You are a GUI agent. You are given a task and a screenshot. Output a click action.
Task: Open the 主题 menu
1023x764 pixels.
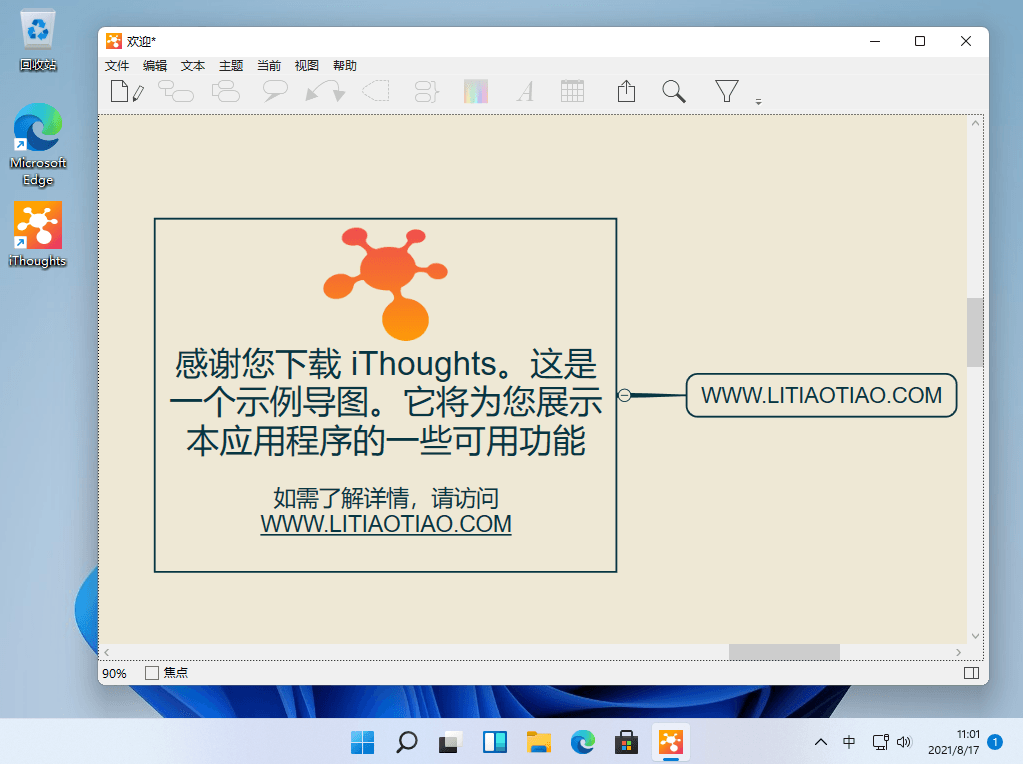coord(231,65)
